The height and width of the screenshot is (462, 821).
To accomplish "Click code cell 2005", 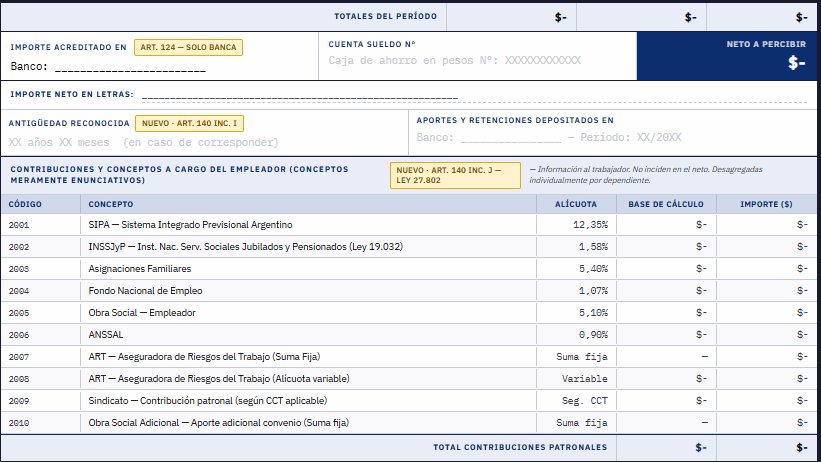I will coord(19,313).
